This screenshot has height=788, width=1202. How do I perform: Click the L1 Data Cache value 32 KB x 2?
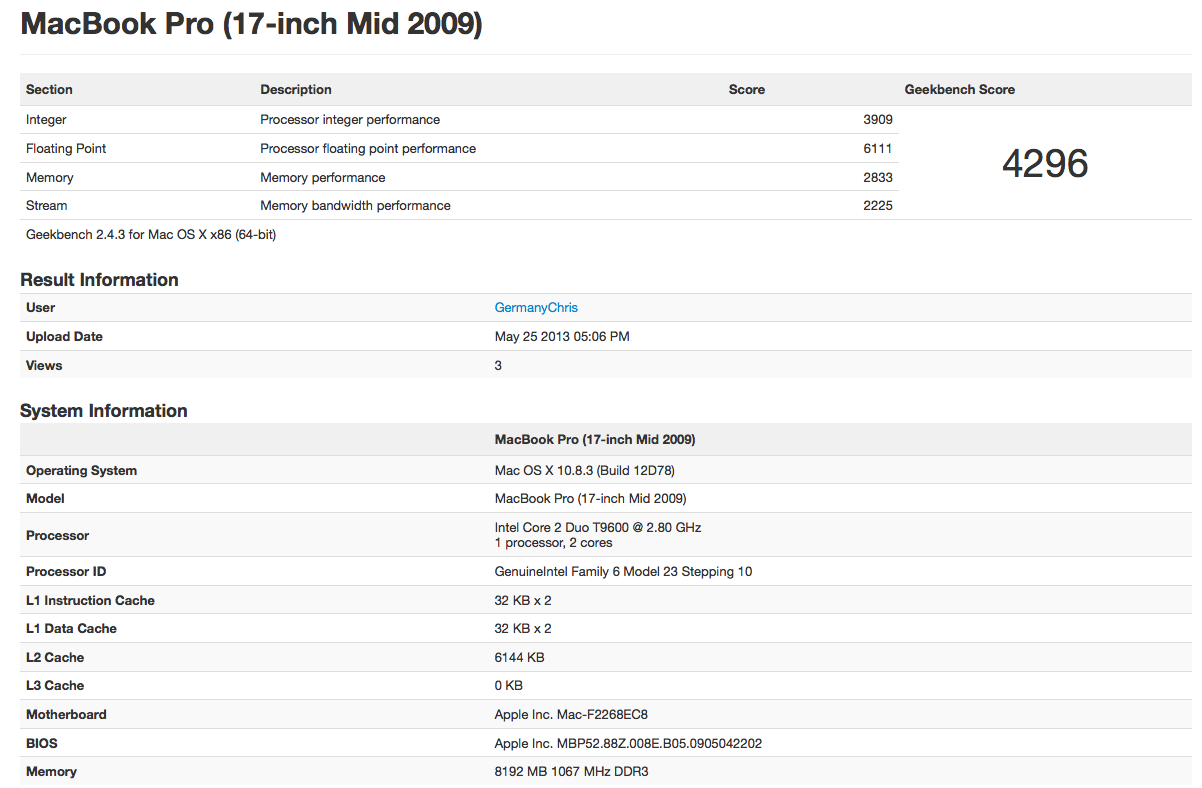tap(523, 629)
